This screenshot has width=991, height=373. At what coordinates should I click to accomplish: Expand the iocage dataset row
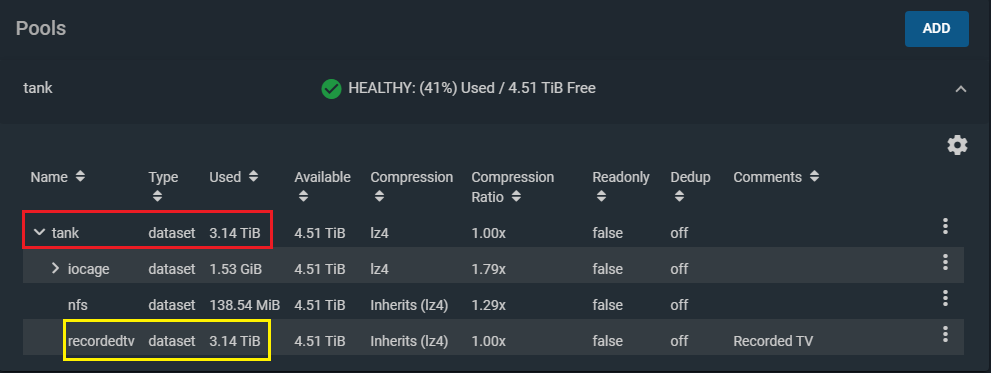pos(56,268)
